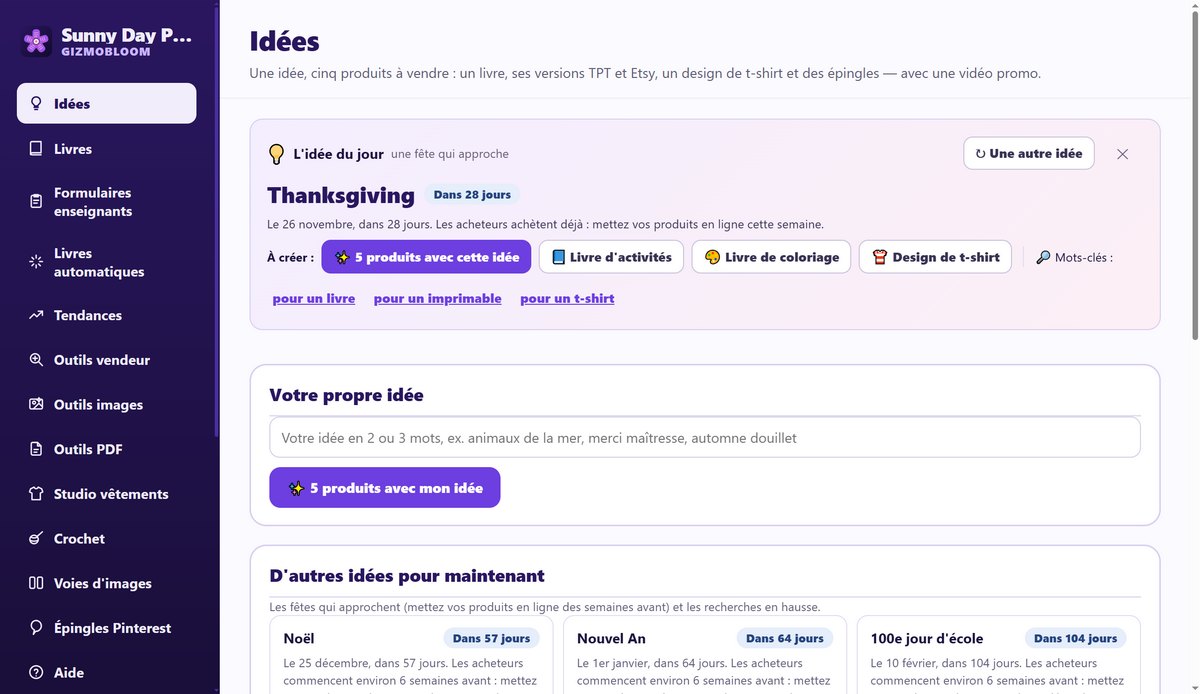Click 5 produits avec mon idée button

click(x=385, y=488)
